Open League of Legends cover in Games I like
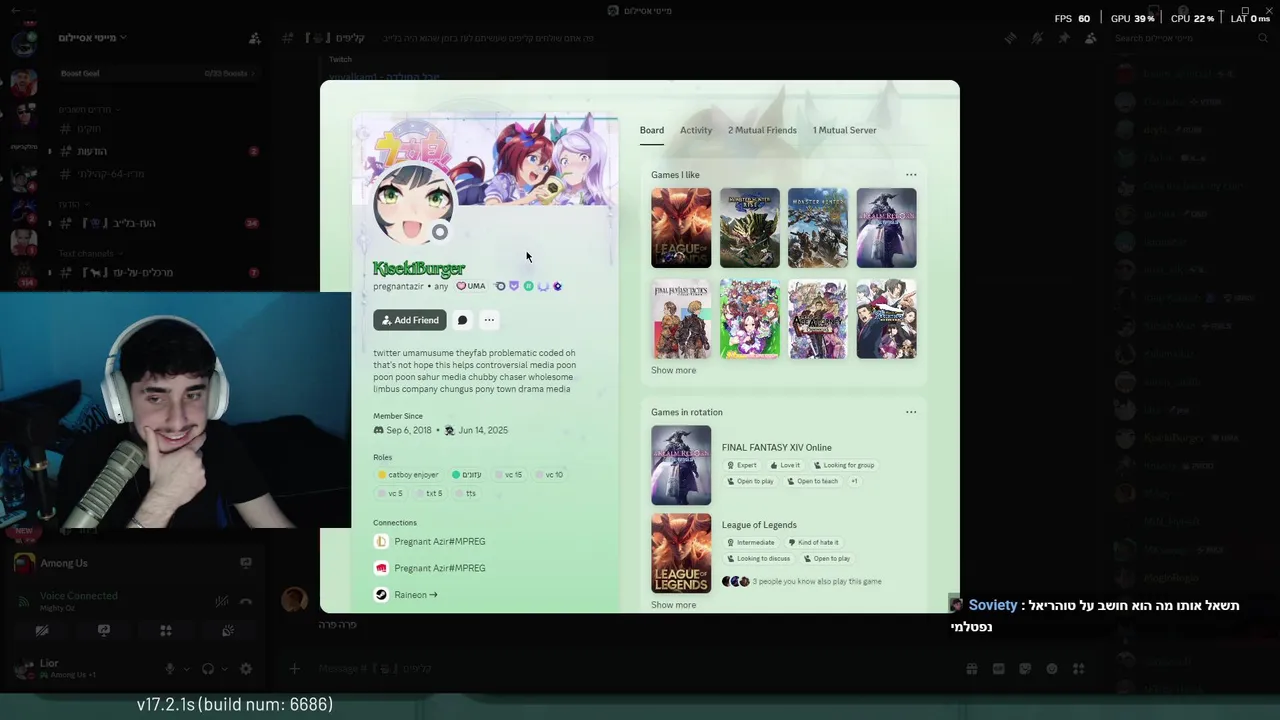Viewport: 1280px width, 720px height. [x=681, y=228]
